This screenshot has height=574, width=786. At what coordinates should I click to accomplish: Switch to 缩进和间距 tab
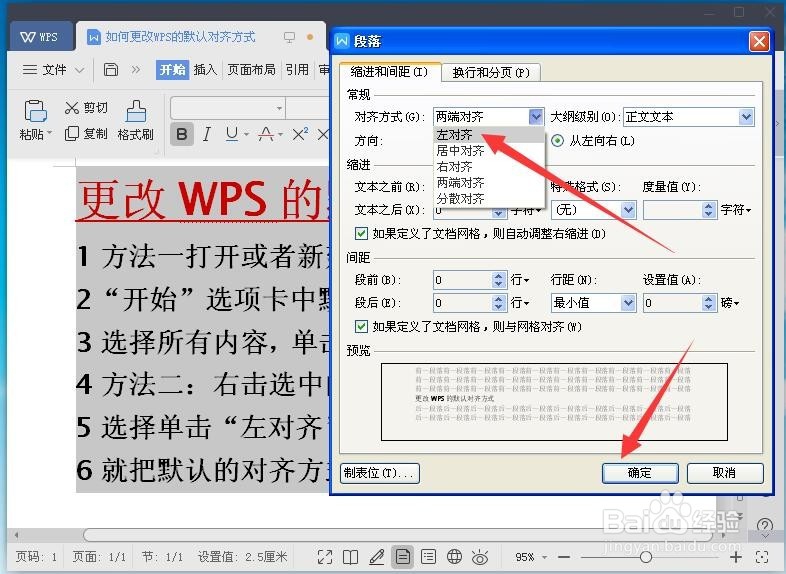click(x=389, y=72)
